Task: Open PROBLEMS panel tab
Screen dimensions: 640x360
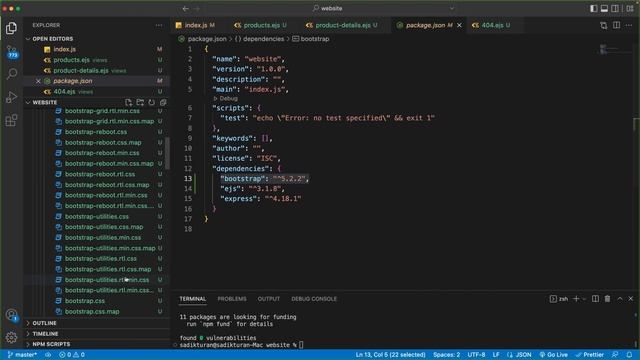Action: pos(232,299)
